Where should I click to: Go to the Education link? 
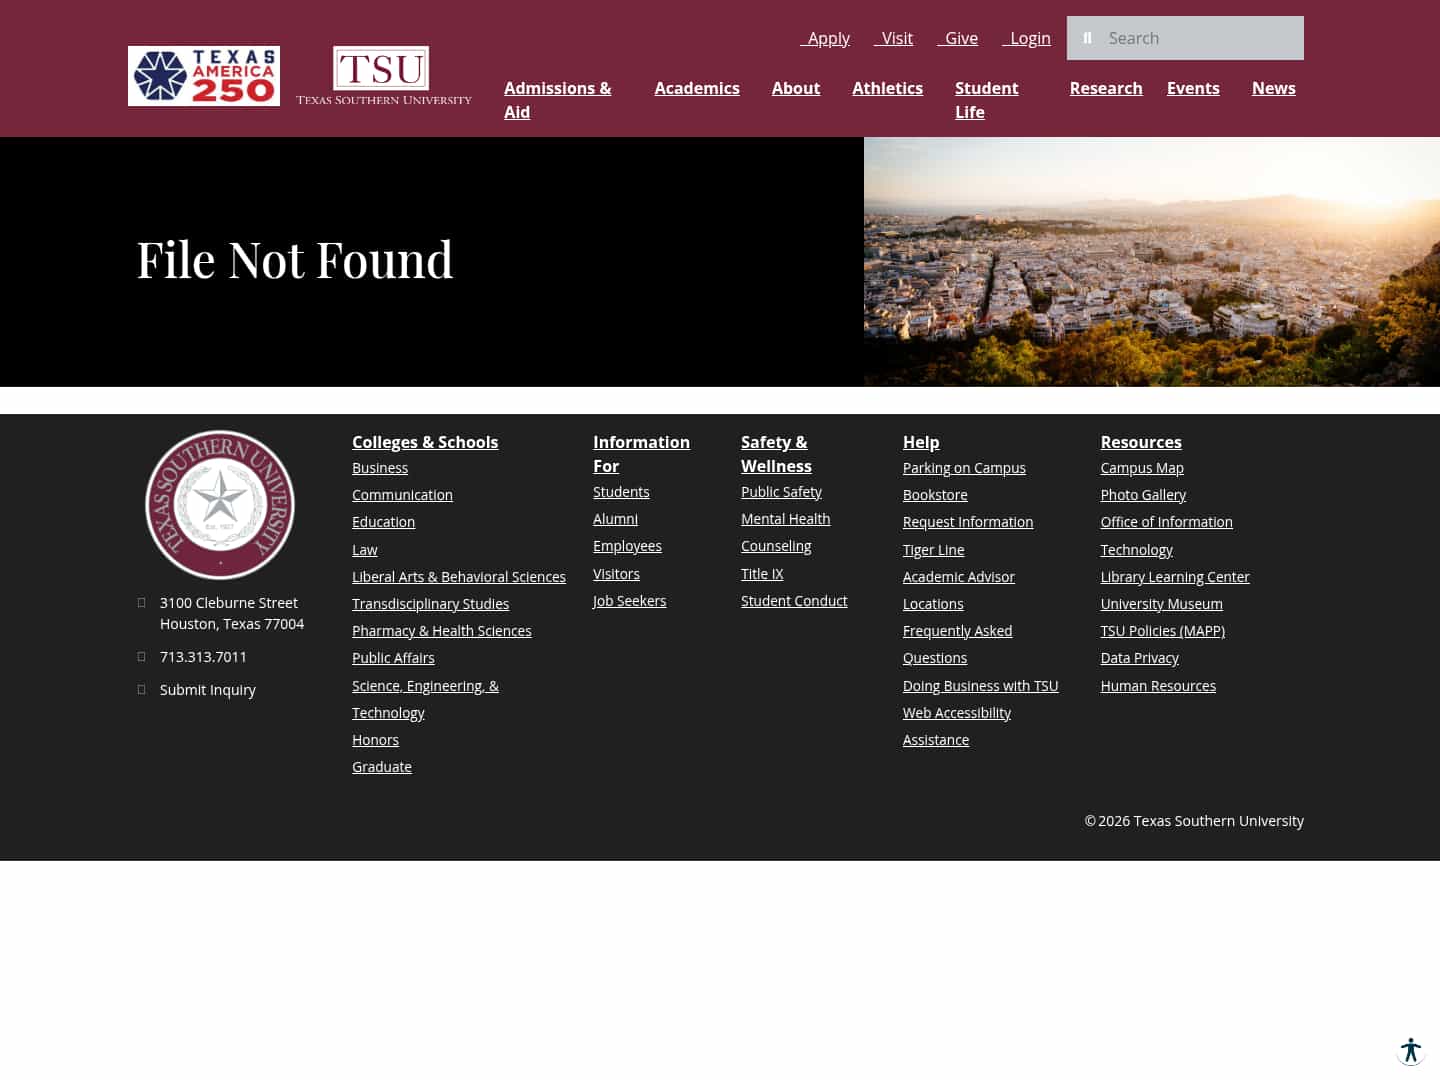(x=383, y=522)
